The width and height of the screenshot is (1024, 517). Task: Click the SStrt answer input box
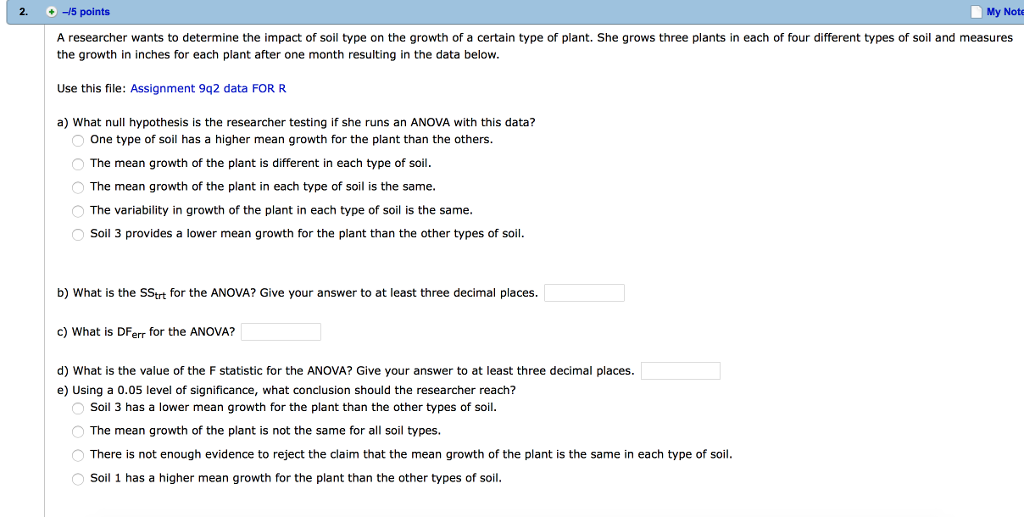(x=584, y=293)
